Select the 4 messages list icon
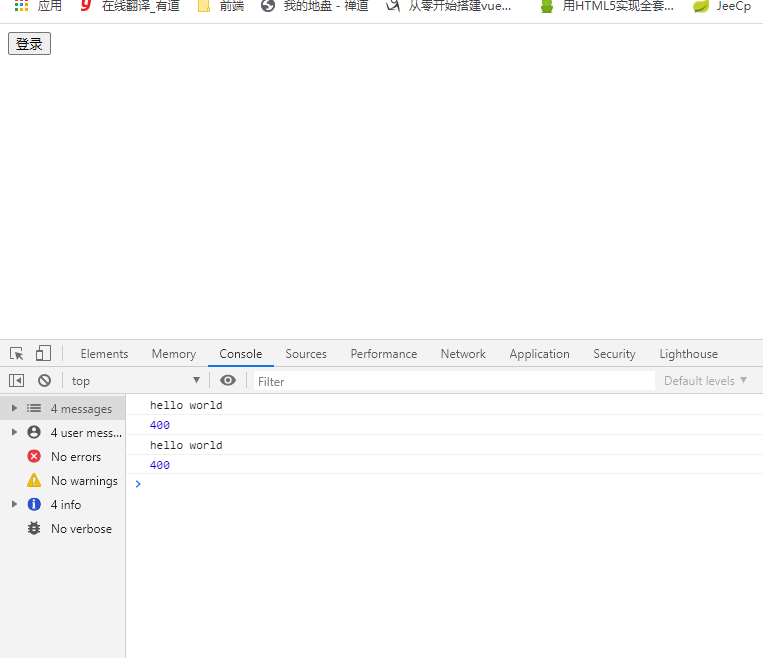Screen dimensions: 763x658 coord(34,408)
